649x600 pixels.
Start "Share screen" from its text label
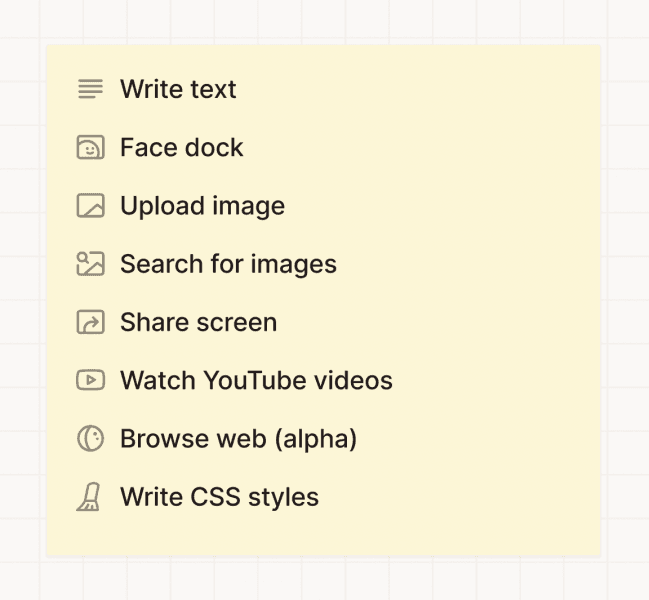198,322
